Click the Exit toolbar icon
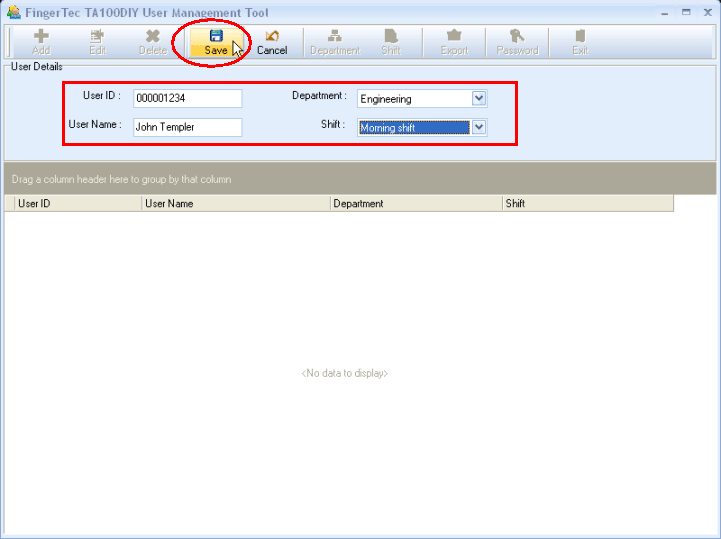The image size is (721, 539). [x=580, y=42]
